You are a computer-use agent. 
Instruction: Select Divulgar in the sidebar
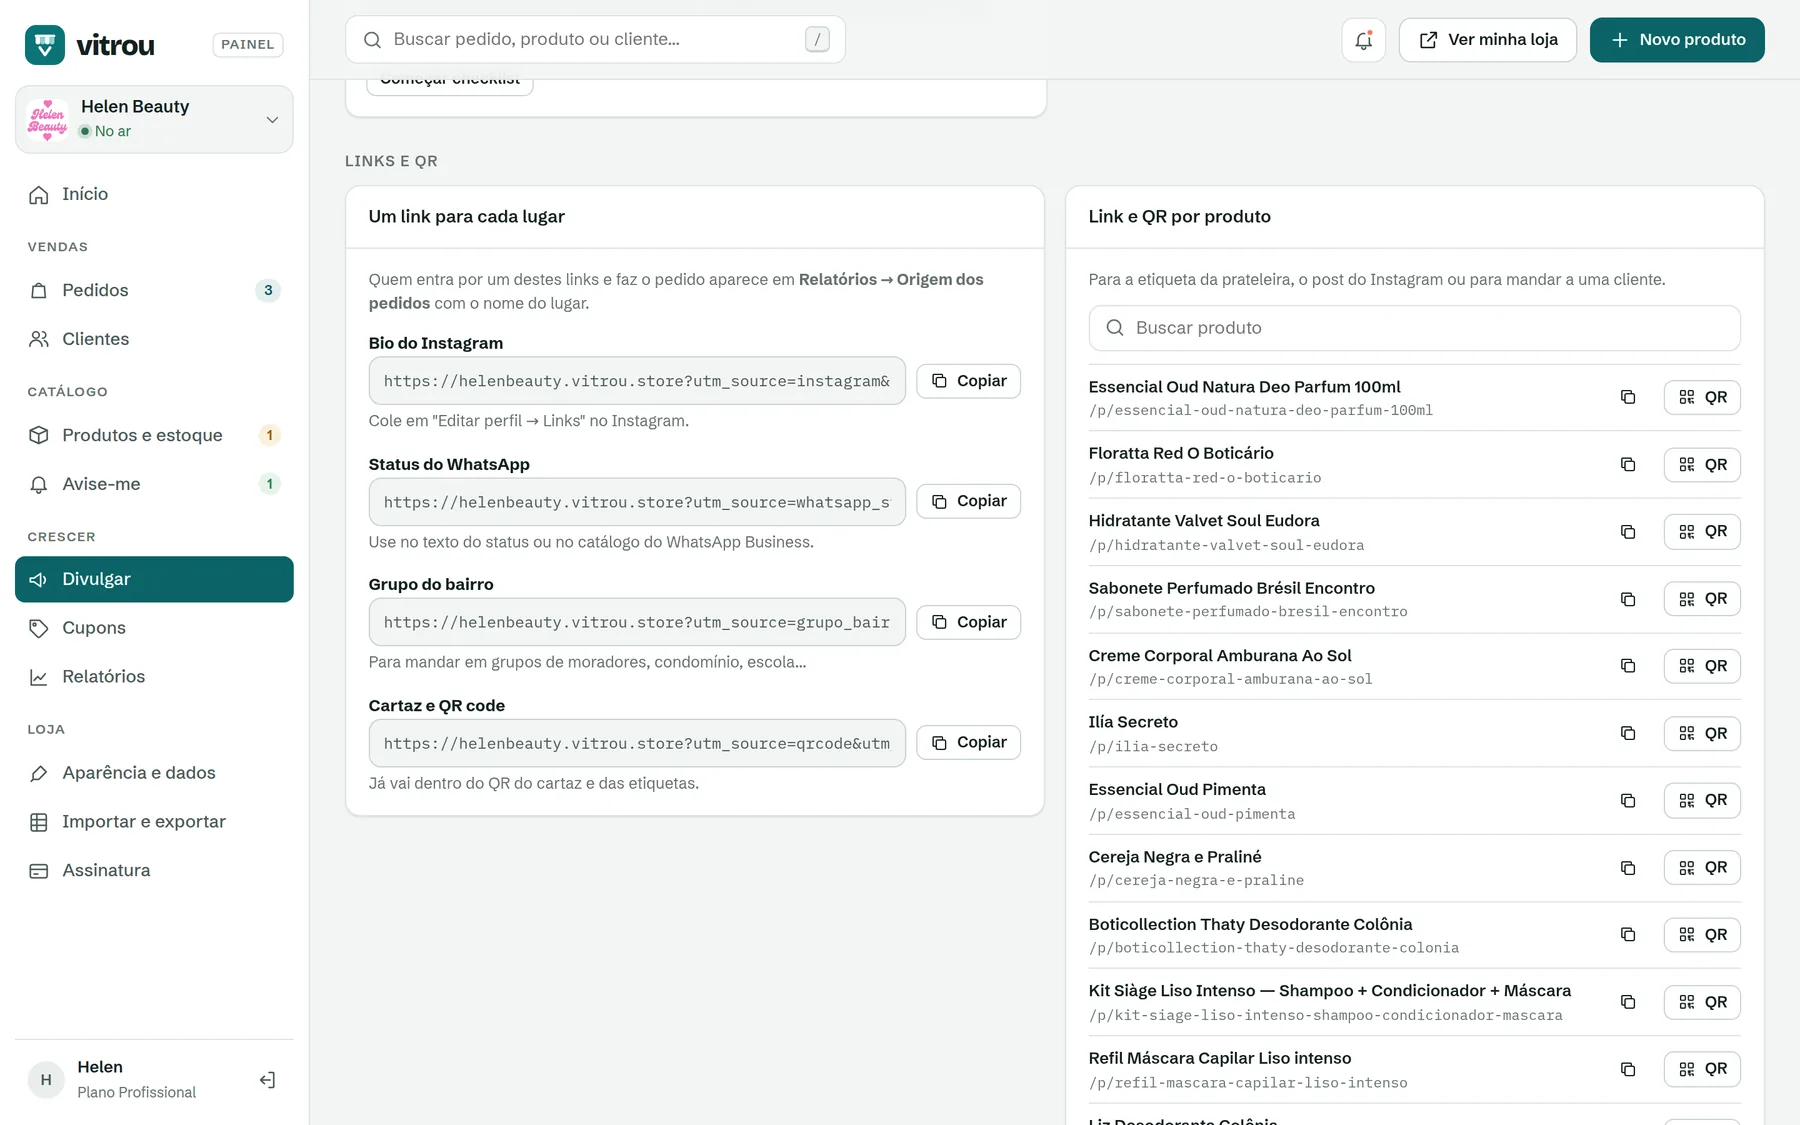pyautogui.click(x=154, y=579)
